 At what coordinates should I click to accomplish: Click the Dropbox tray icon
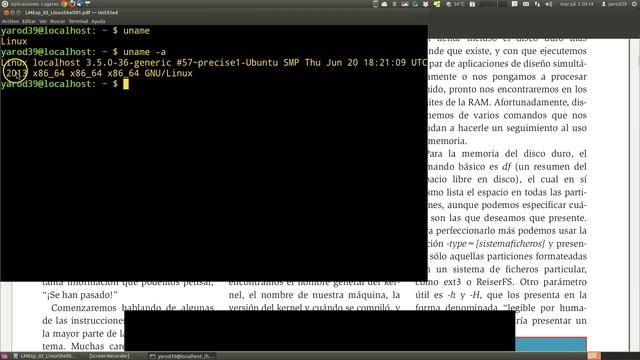click(x=426, y=4)
